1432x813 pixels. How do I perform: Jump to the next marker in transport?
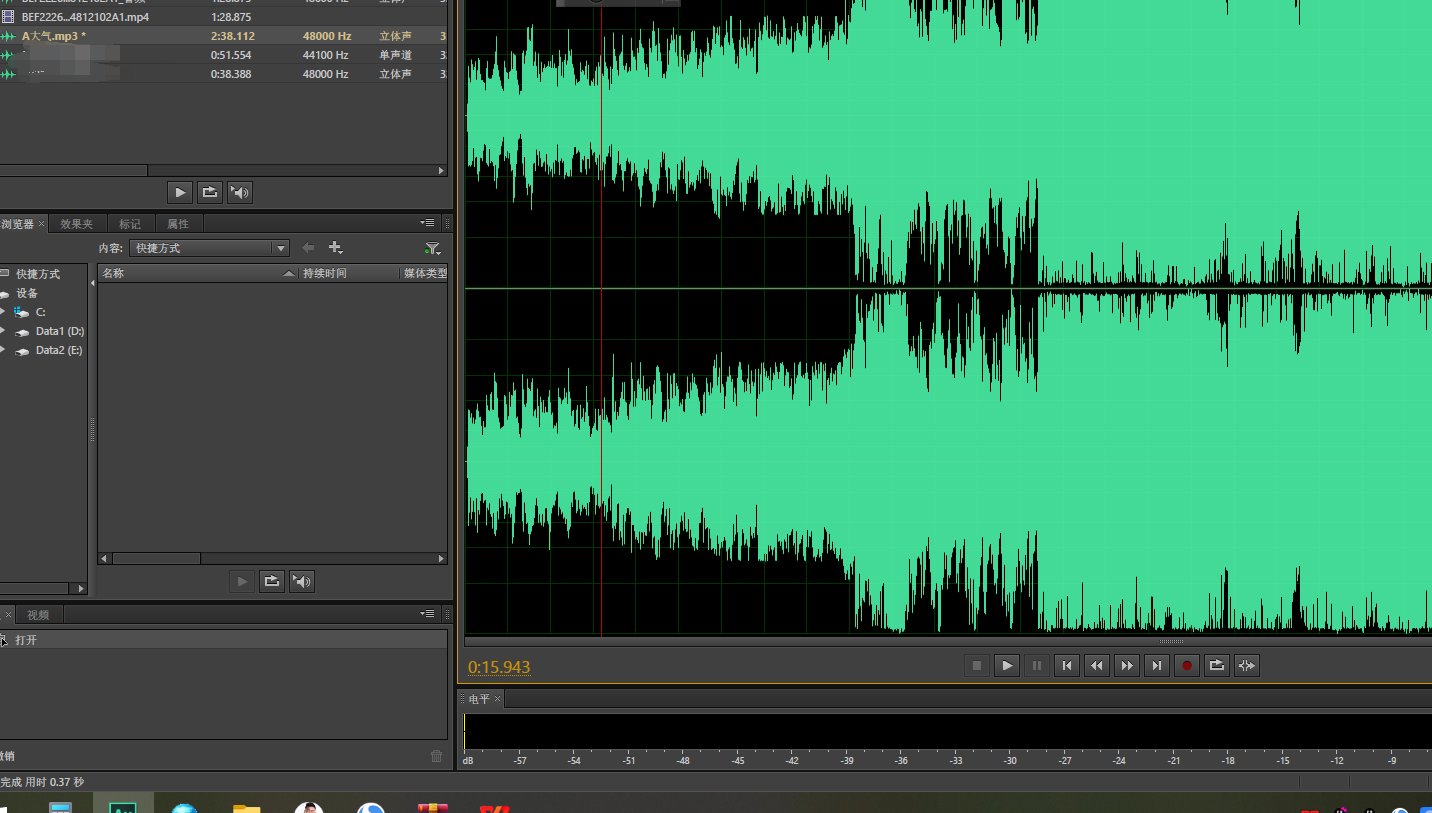click(x=1157, y=666)
